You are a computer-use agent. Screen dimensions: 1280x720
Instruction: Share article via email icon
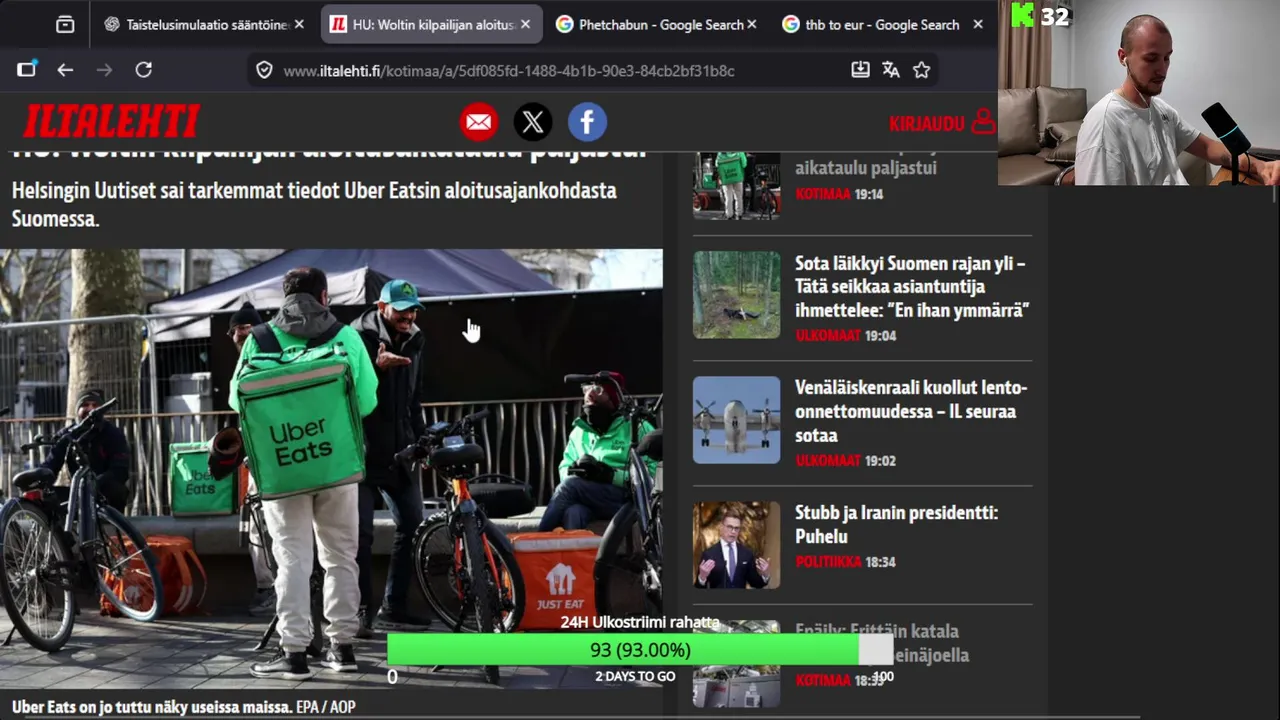pyautogui.click(x=479, y=122)
